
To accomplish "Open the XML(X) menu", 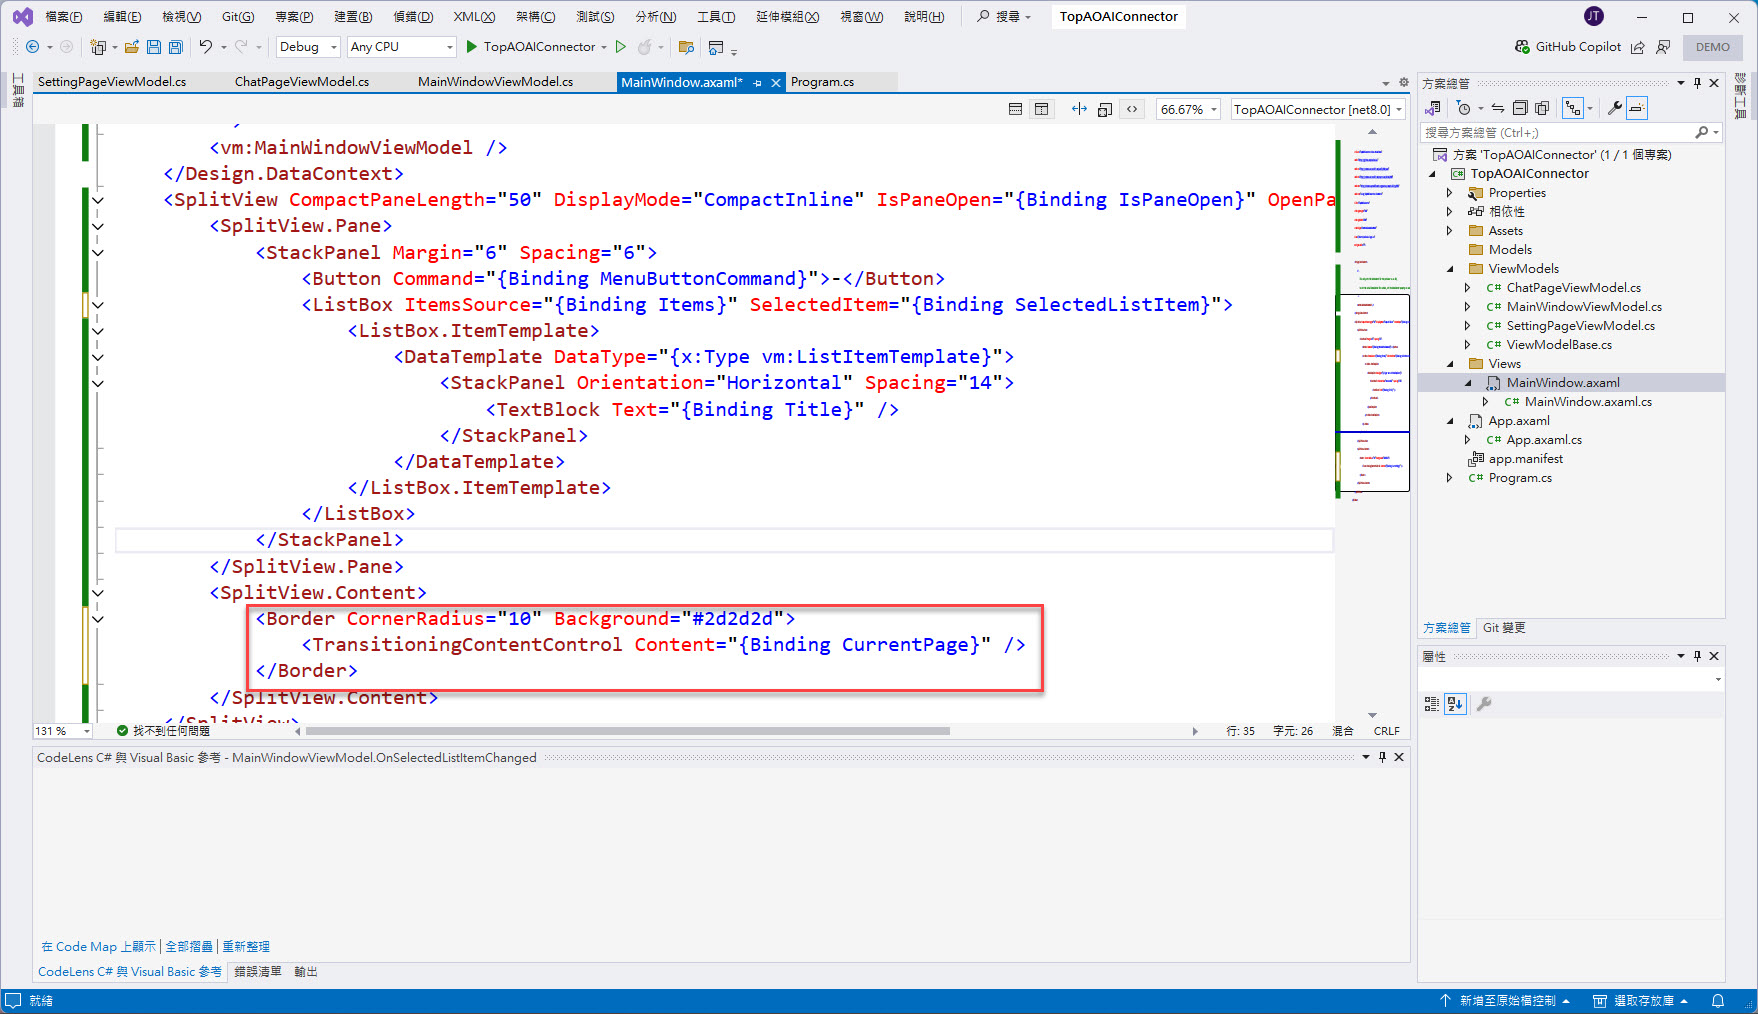I will [474, 17].
